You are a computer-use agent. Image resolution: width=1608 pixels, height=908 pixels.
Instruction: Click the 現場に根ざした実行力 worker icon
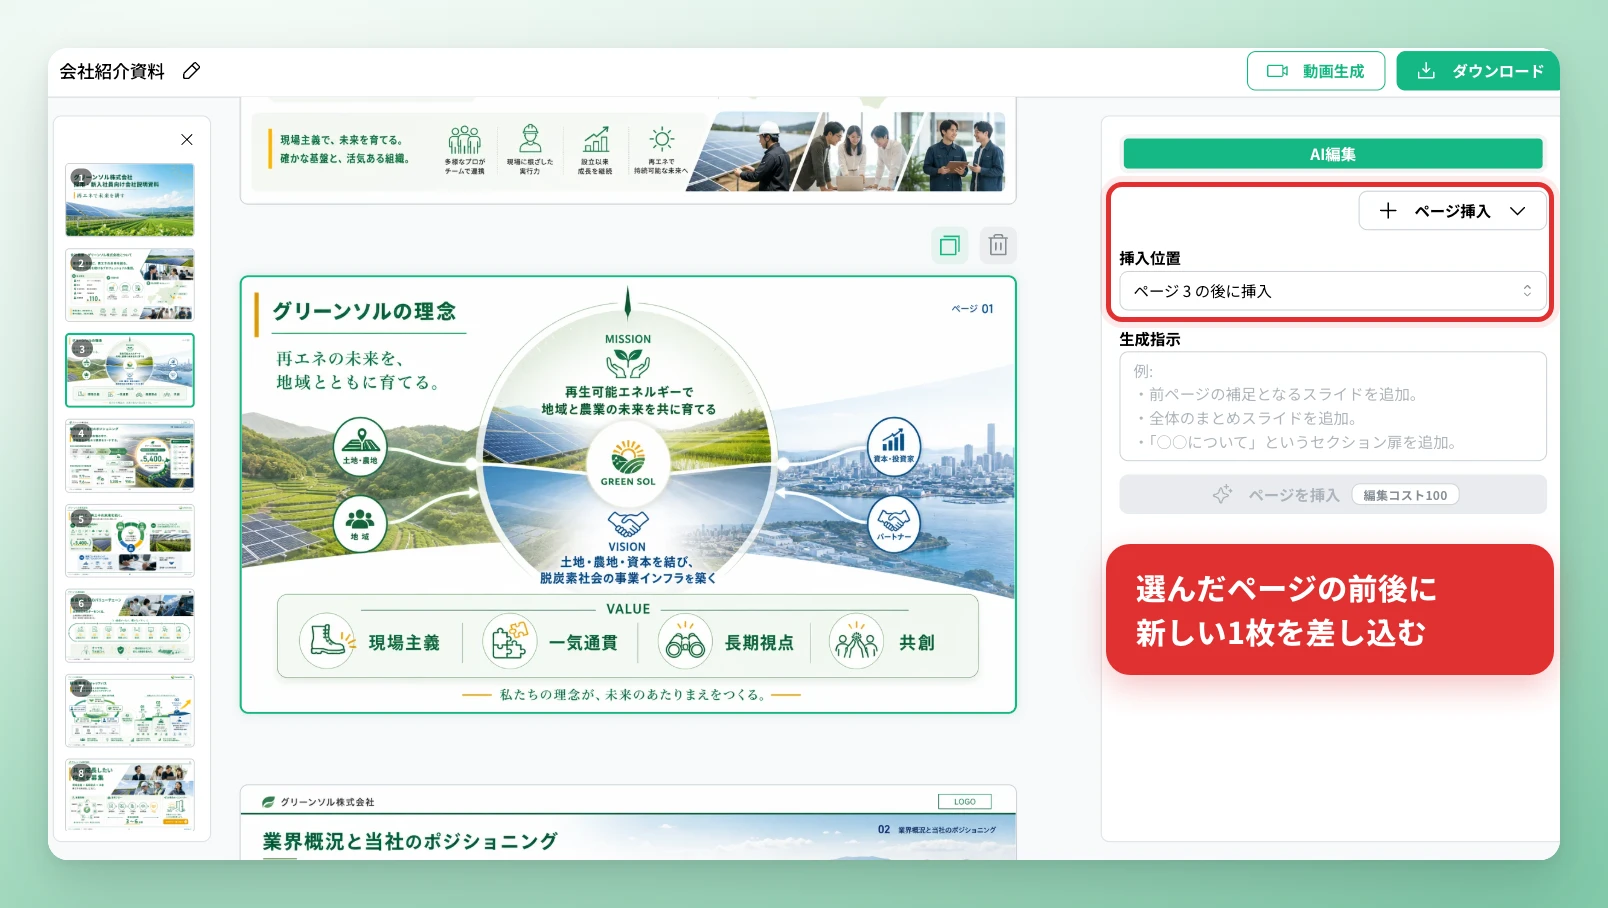click(x=530, y=139)
